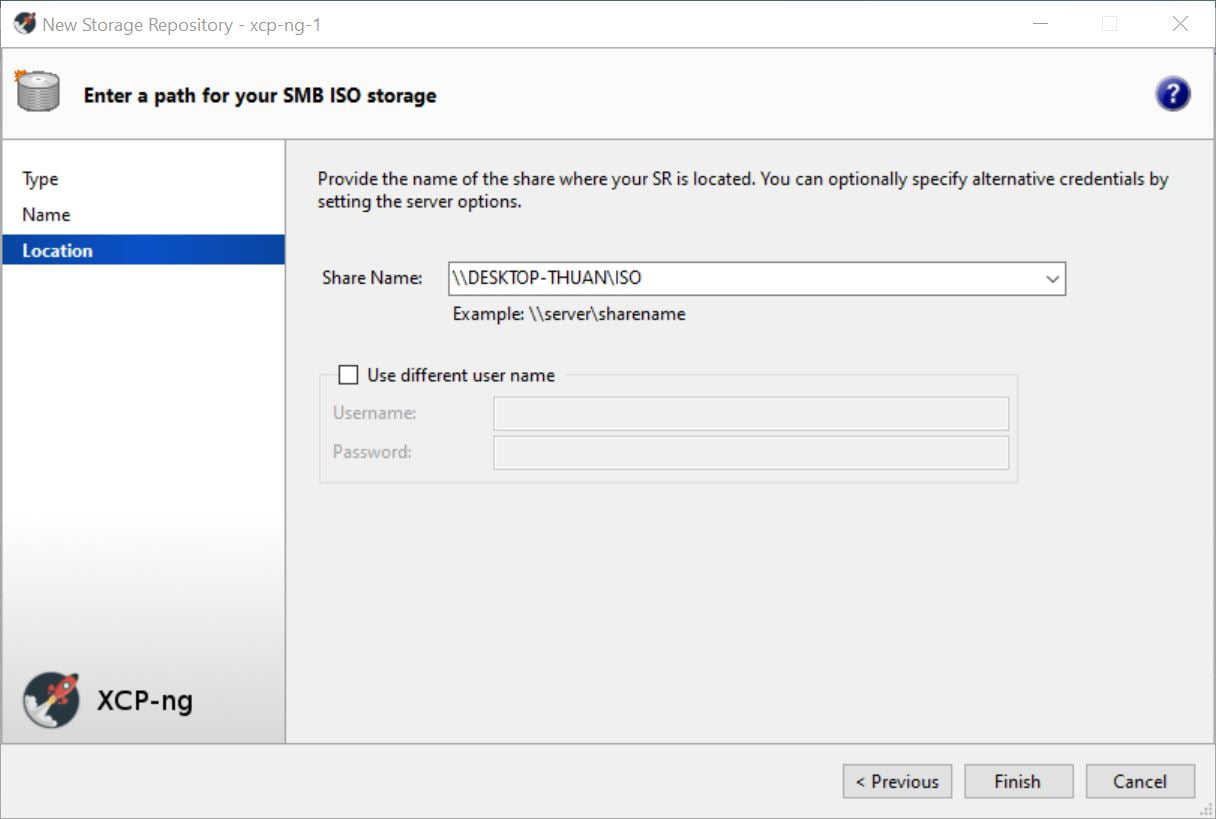Minimize the New Storage Repository window
This screenshot has height=819, width=1216.
pyautogui.click(x=1039, y=24)
